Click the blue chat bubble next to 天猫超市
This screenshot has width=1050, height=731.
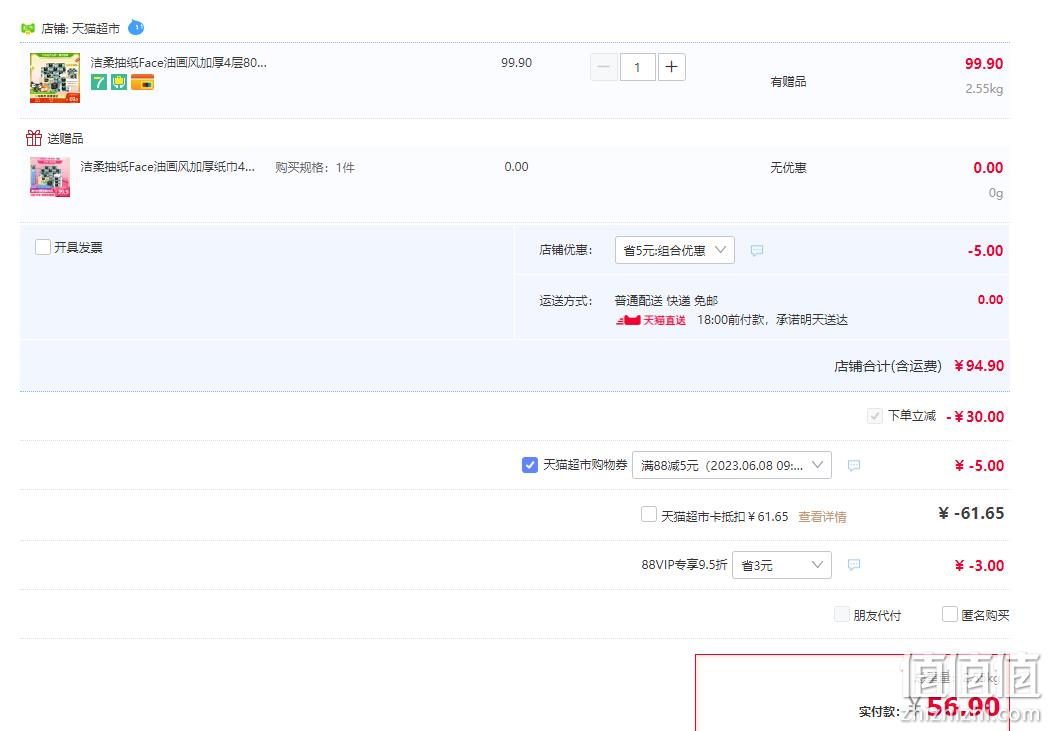tap(136, 27)
